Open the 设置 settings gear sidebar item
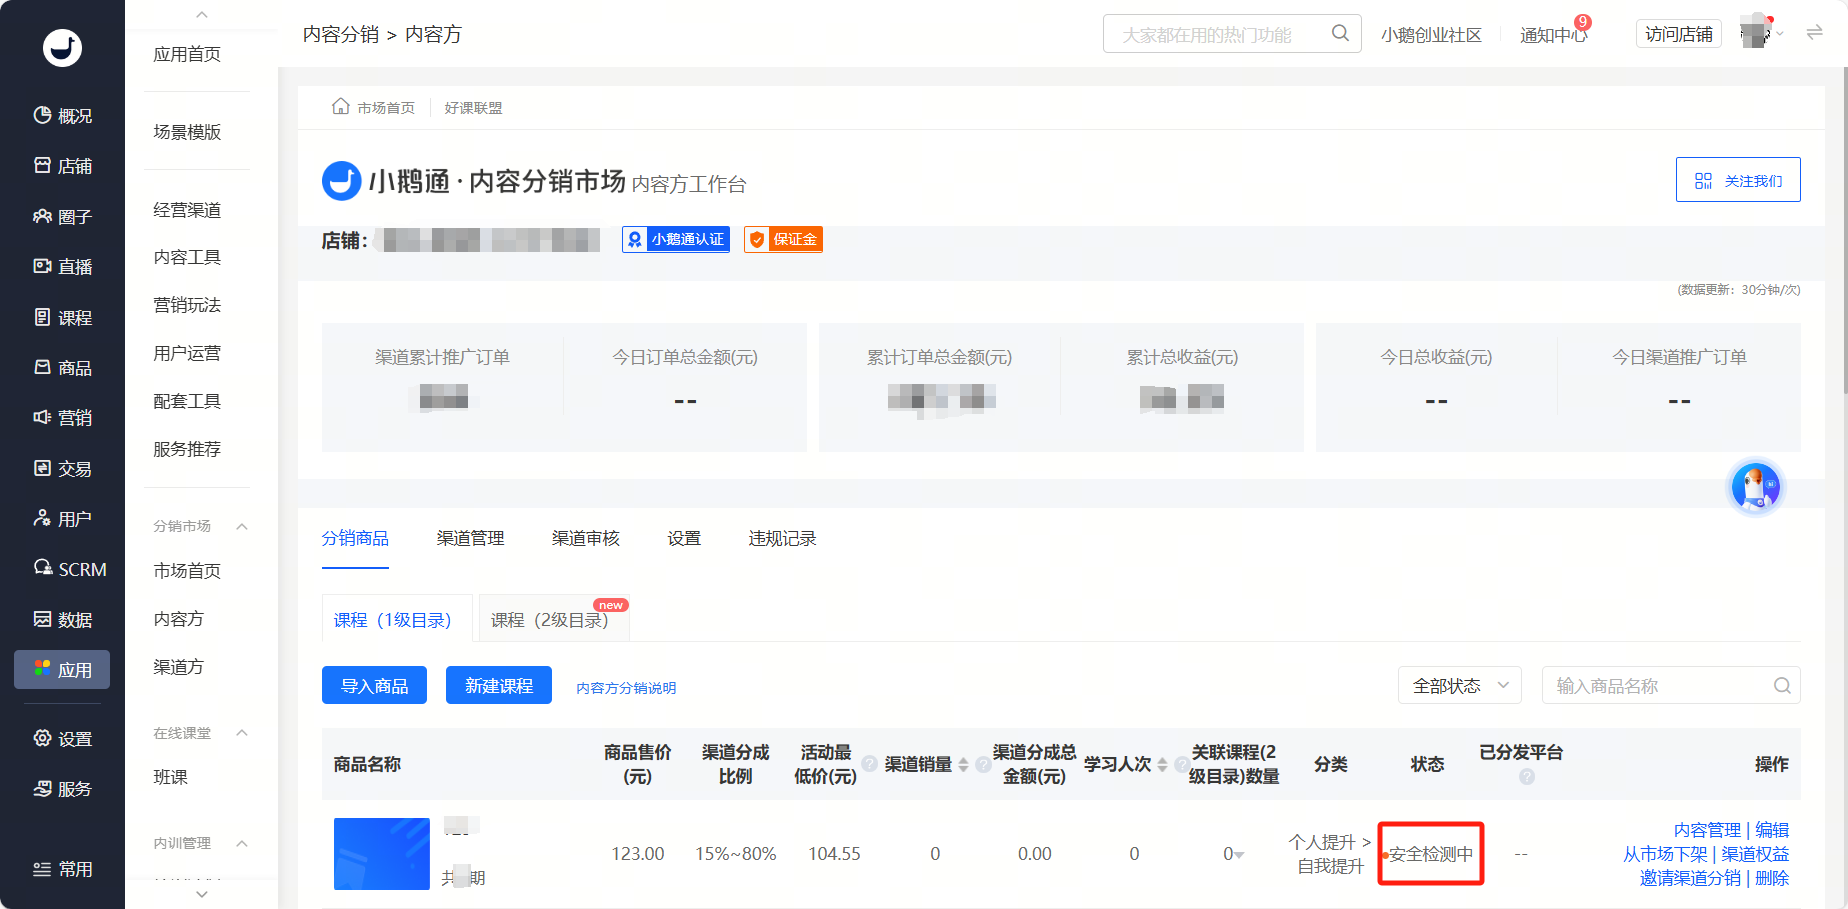The height and width of the screenshot is (909, 1848). click(62, 738)
